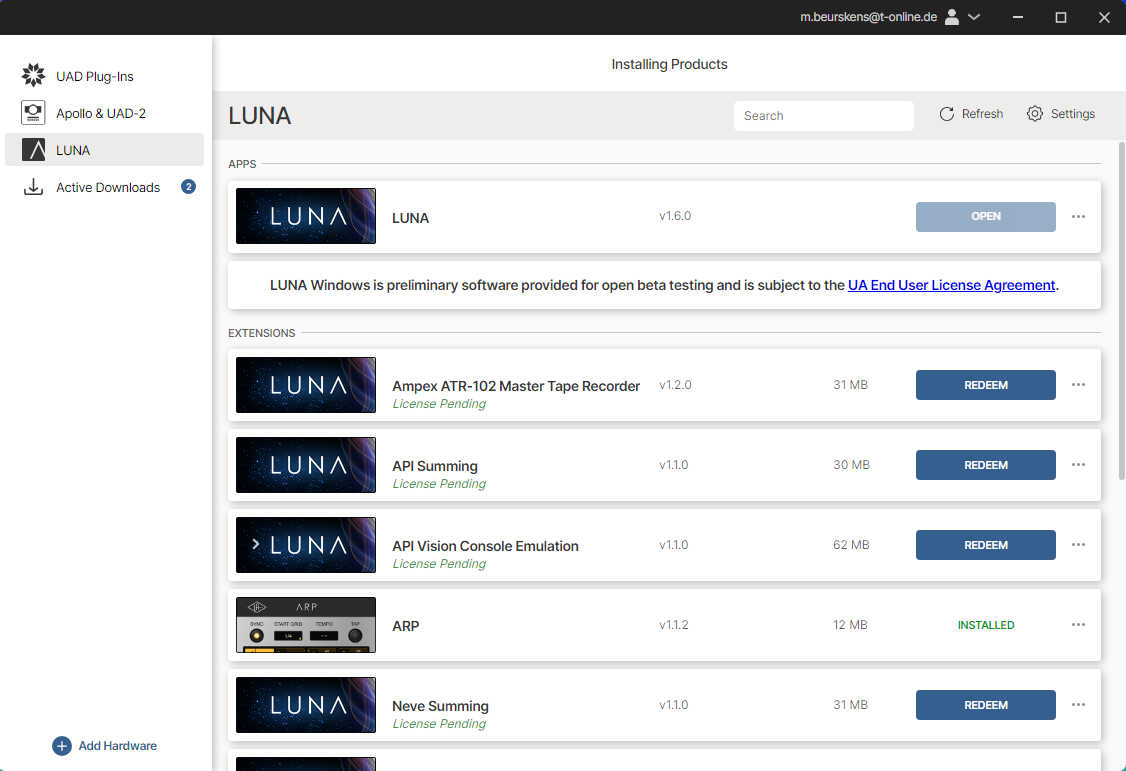Click the API Summing thumbnail image
Viewport: 1126px width, 771px height.
pos(306,464)
